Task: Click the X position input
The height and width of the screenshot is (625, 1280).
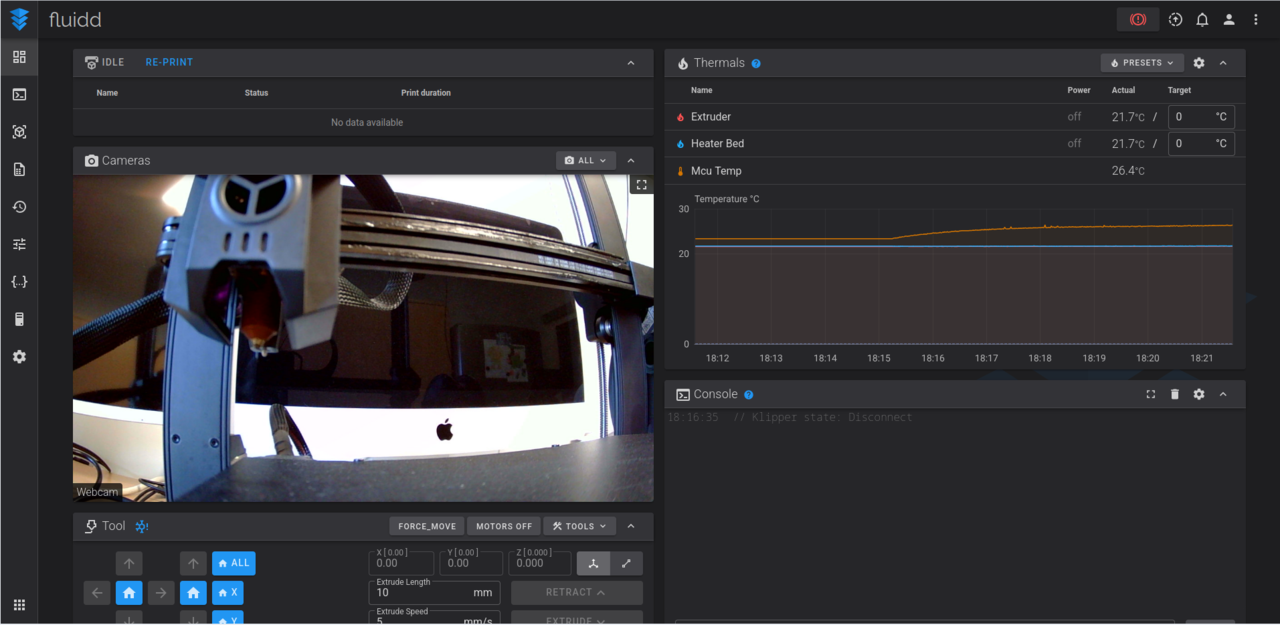Action: 401,562
